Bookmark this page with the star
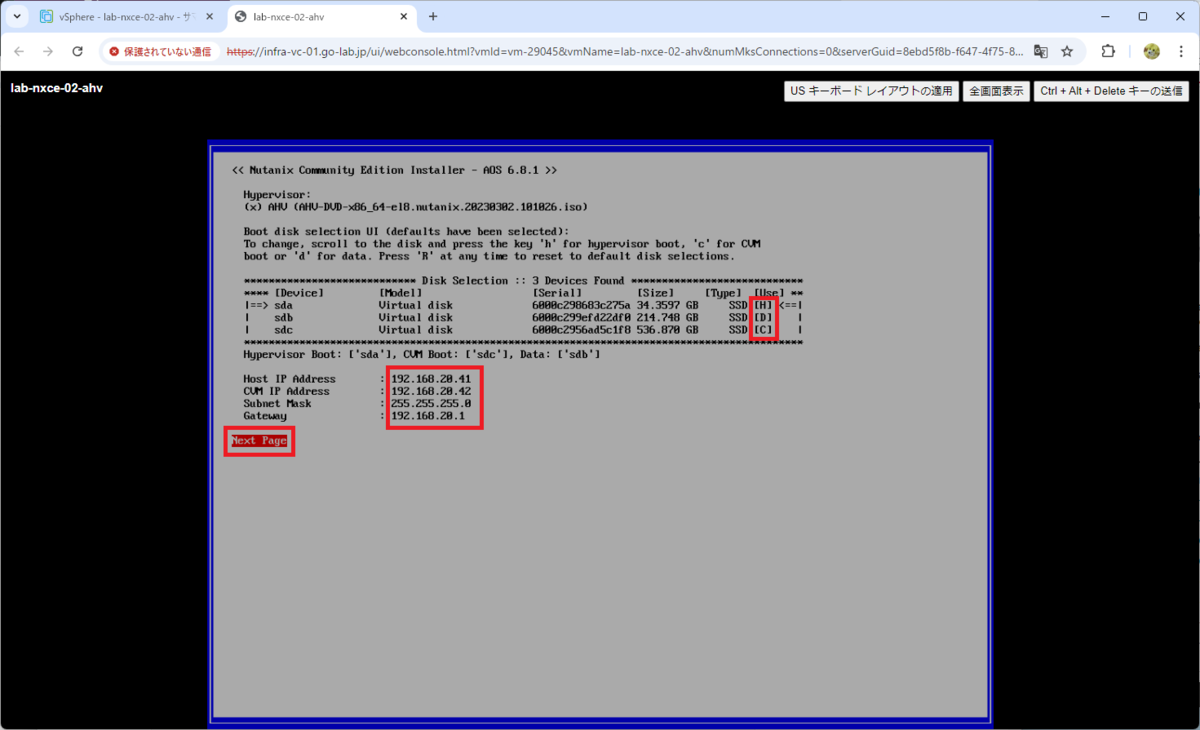Screen dimensions: 1200x730 [1067, 51]
